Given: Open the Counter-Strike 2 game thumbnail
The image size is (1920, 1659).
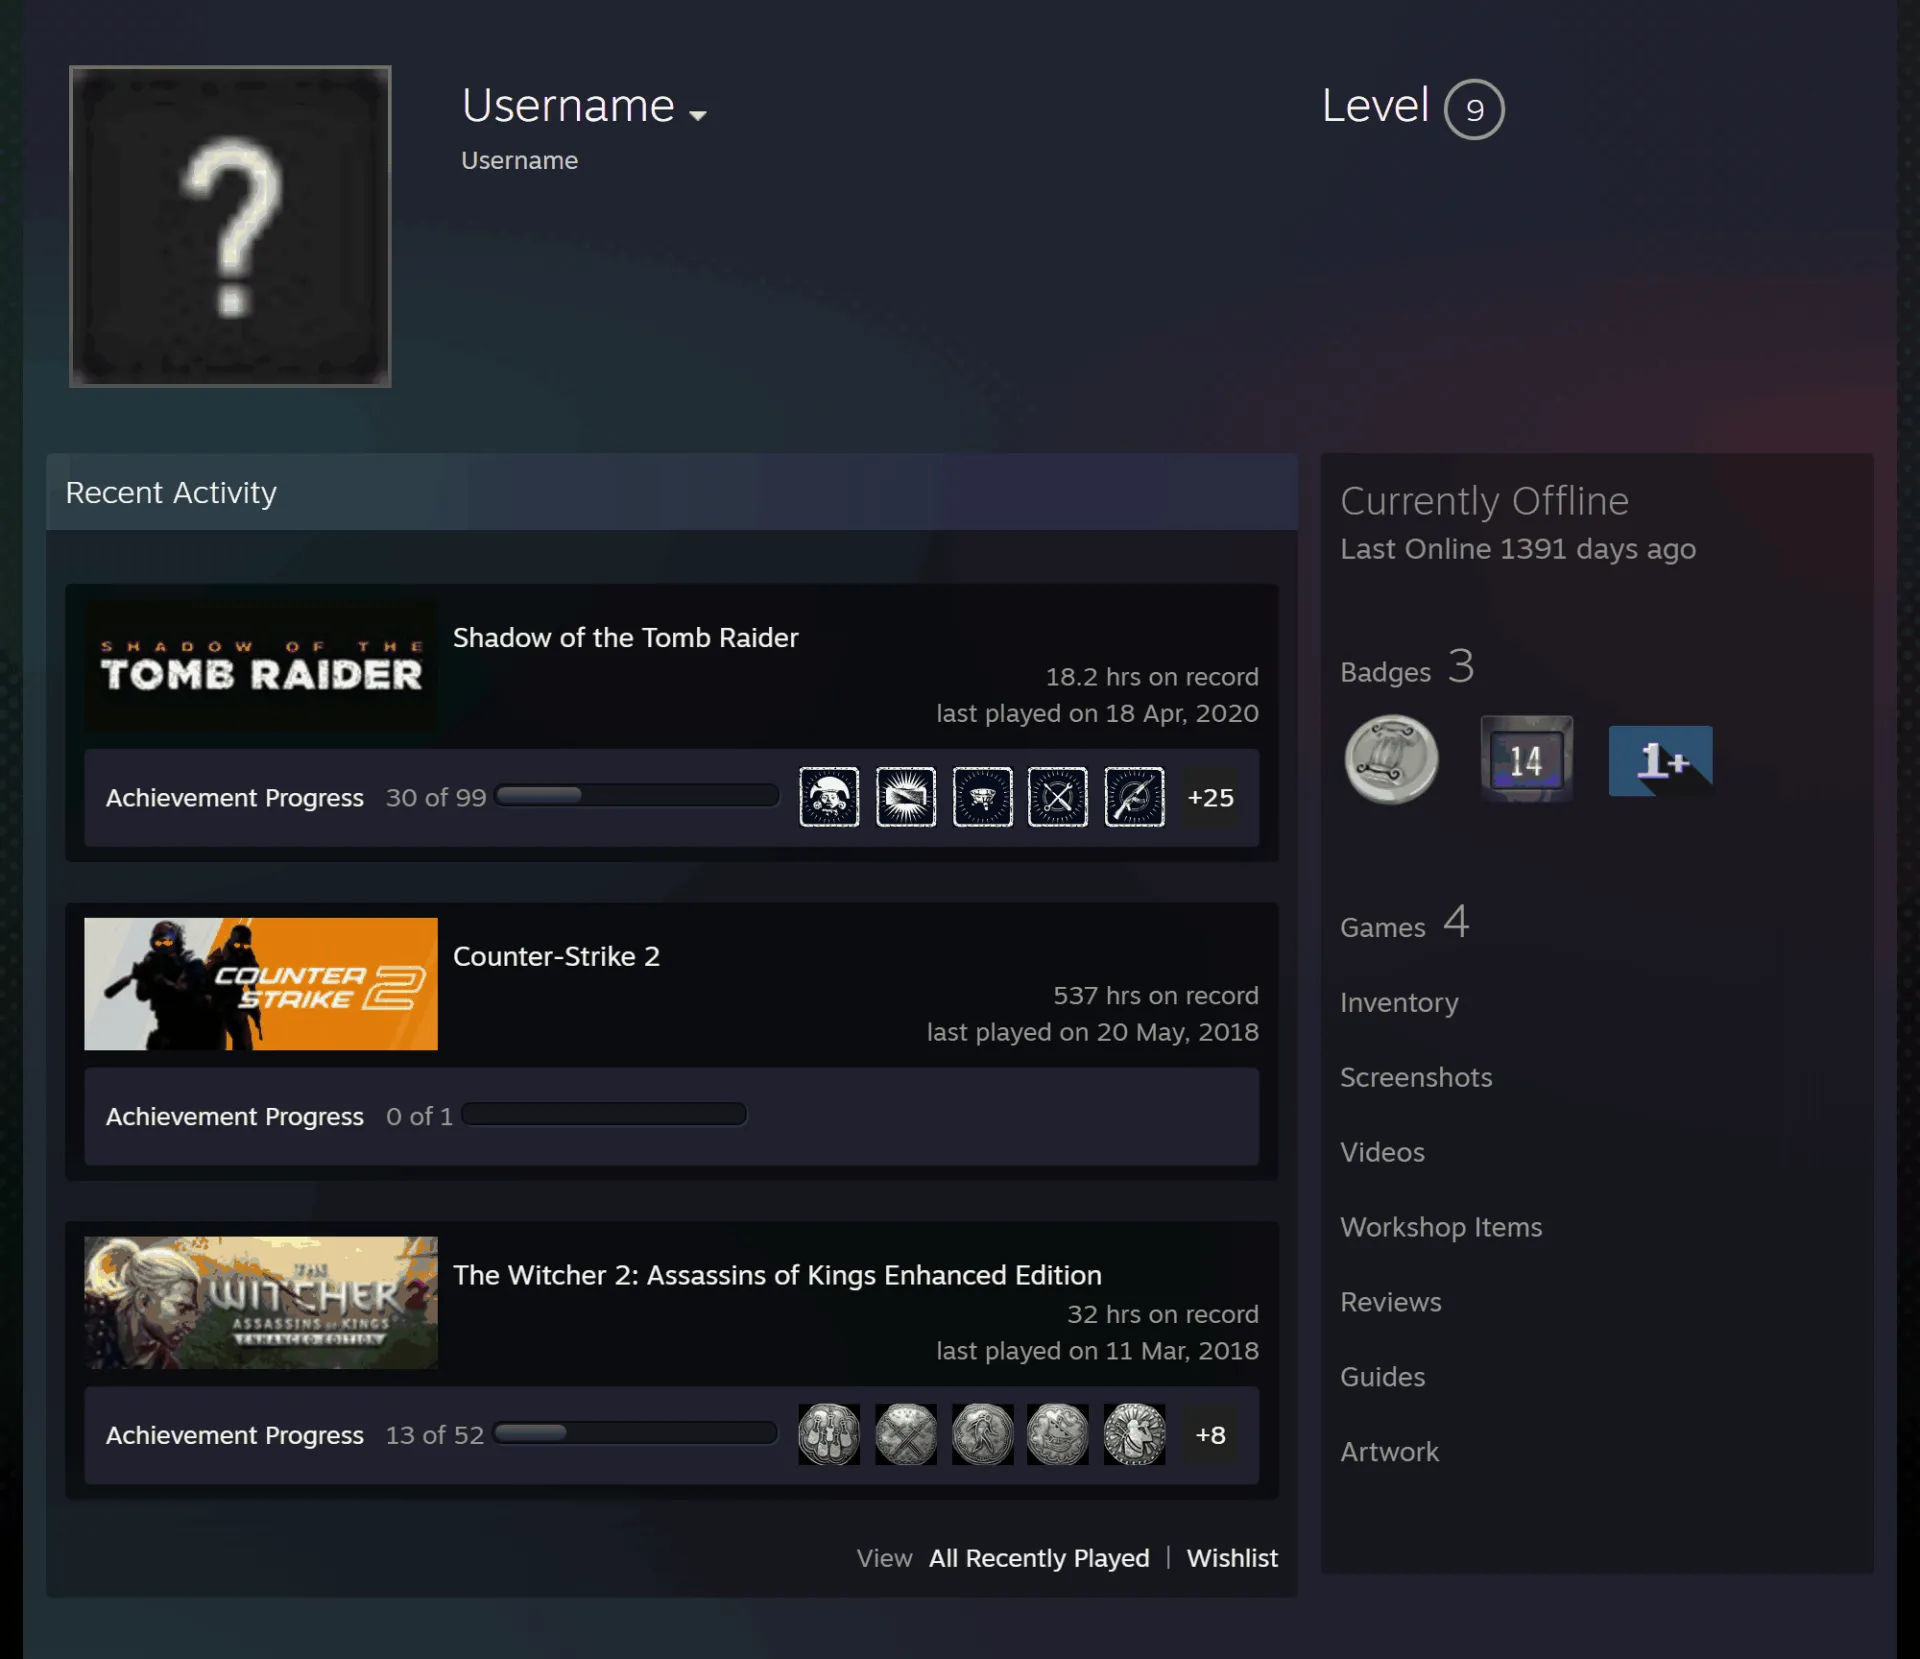Looking at the screenshot, I should click(x=261, y=984).
